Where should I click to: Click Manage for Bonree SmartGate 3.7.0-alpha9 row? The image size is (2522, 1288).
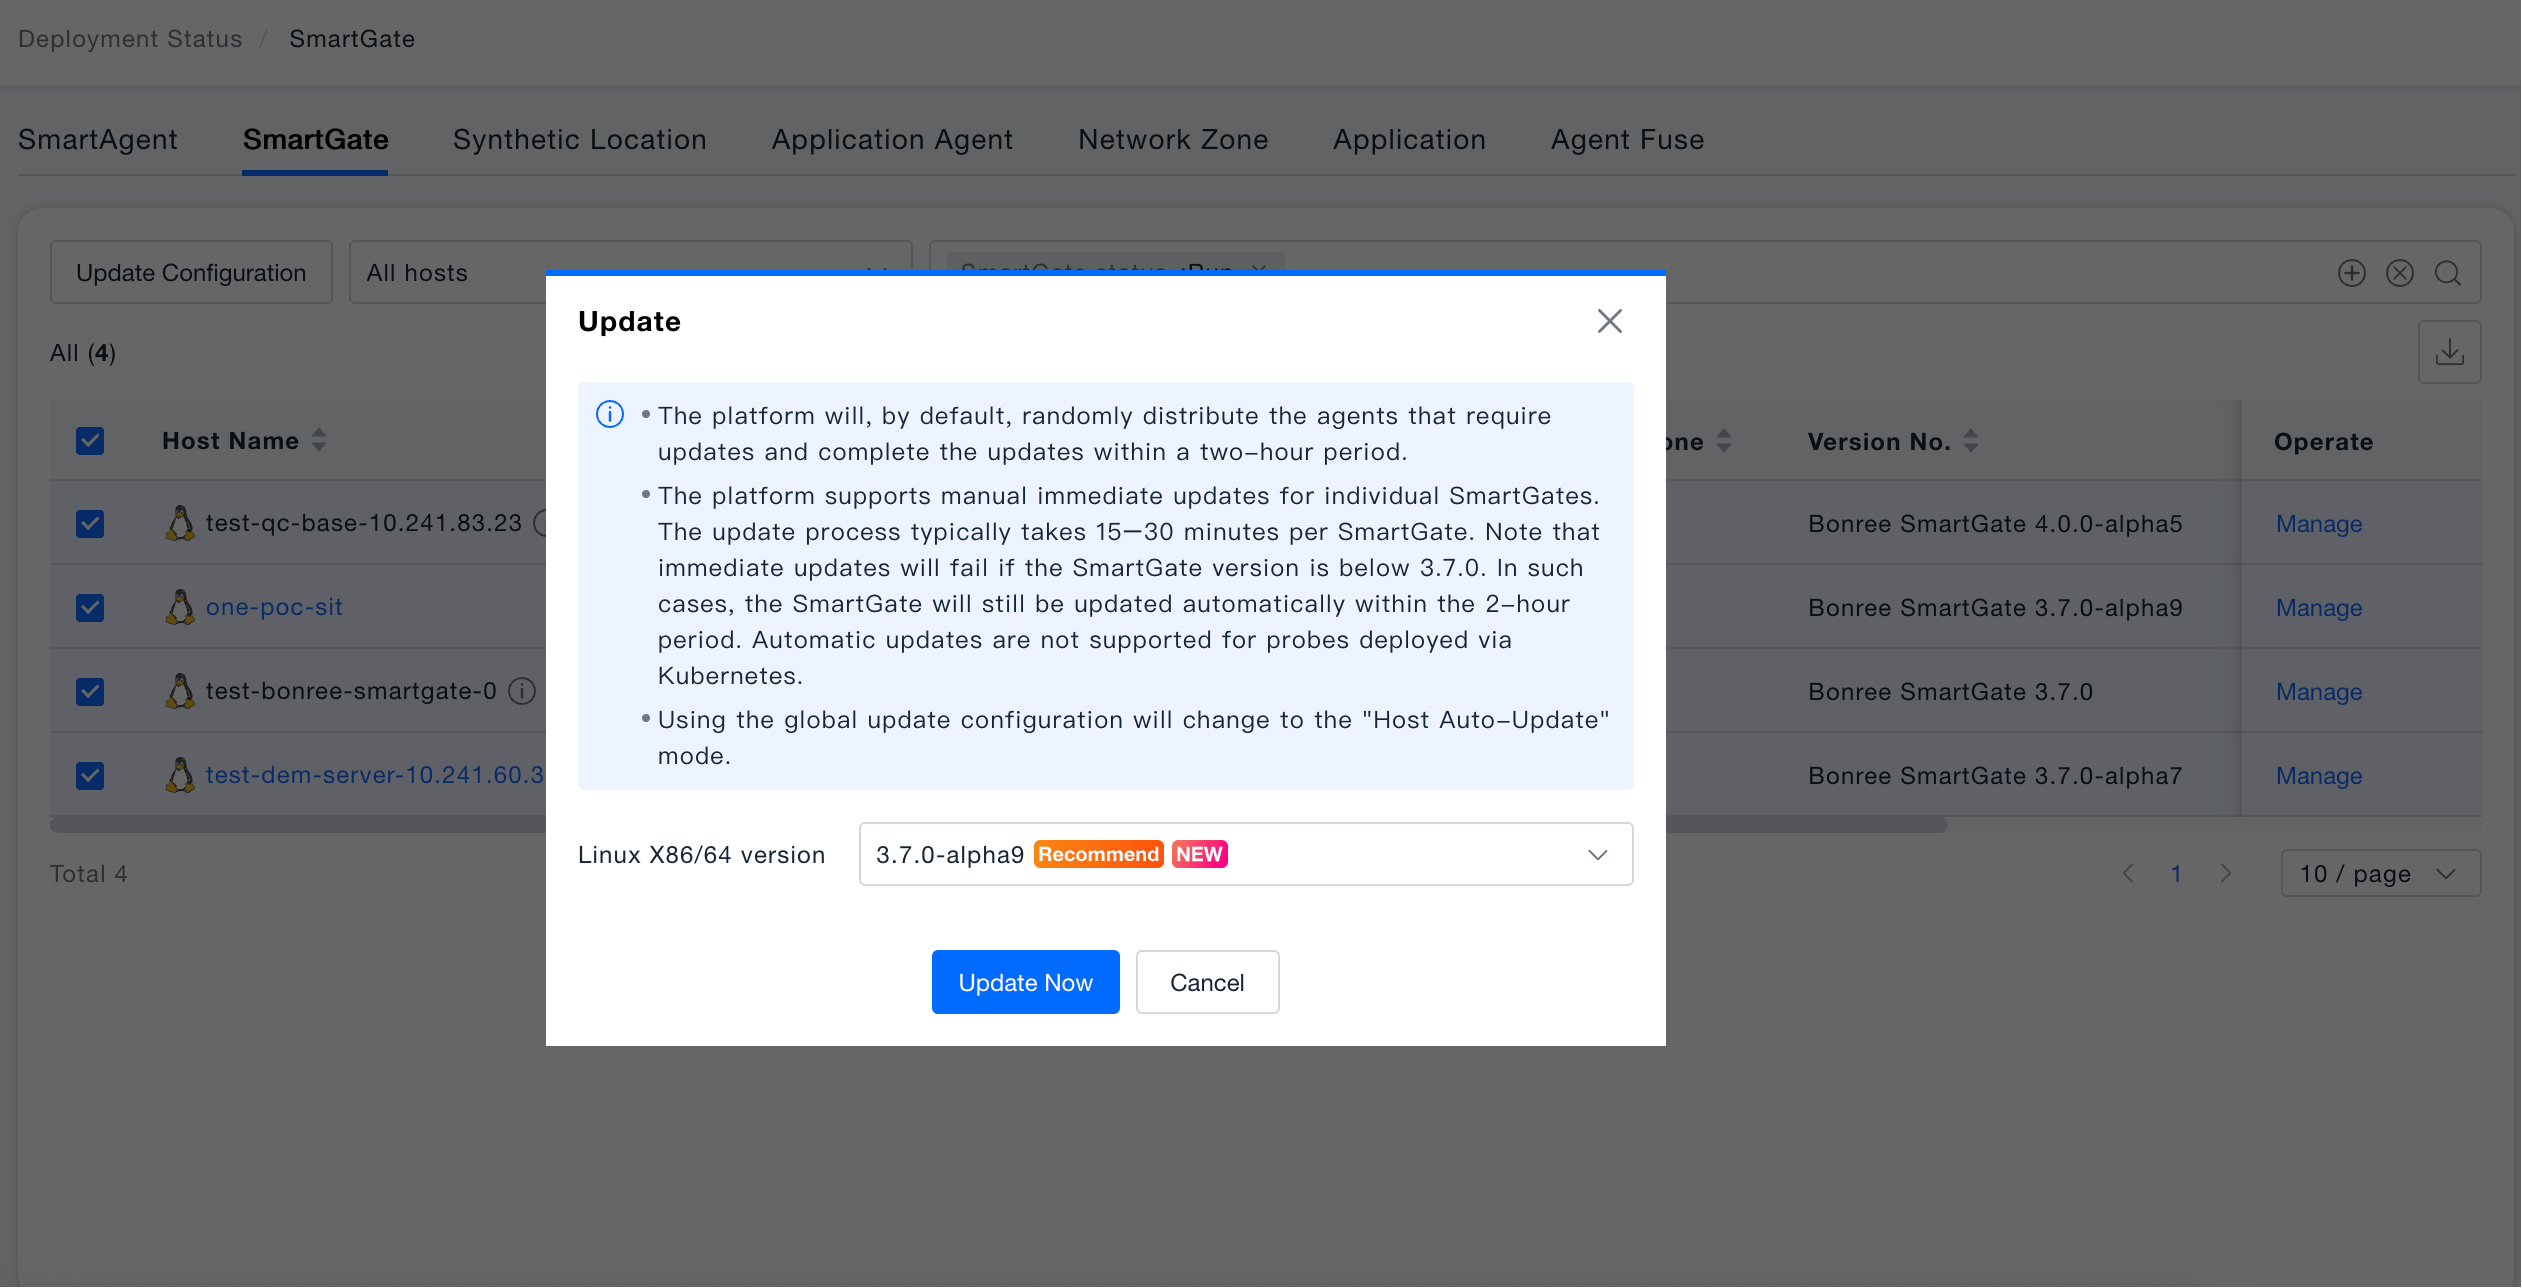tap(2319, 608)
